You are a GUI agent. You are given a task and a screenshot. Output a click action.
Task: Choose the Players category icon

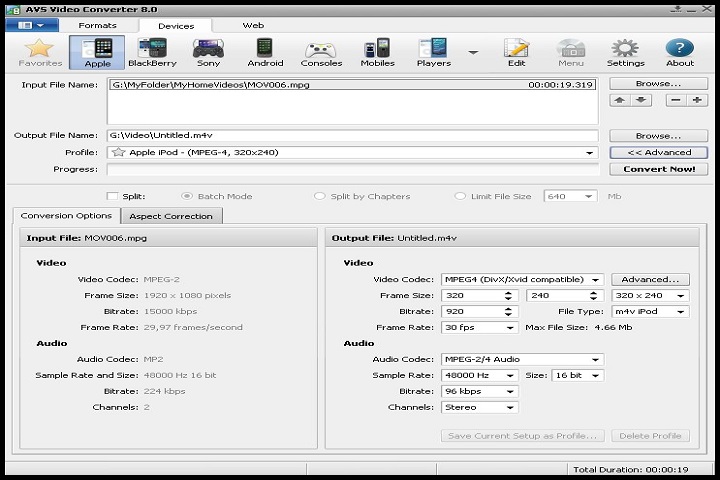coord(433,53)
